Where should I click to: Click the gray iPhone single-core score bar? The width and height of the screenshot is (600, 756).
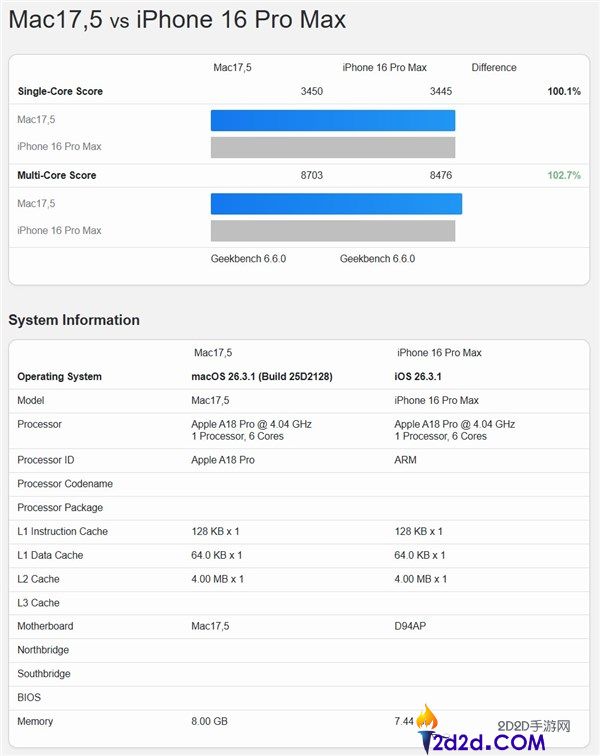pos(333,148)
